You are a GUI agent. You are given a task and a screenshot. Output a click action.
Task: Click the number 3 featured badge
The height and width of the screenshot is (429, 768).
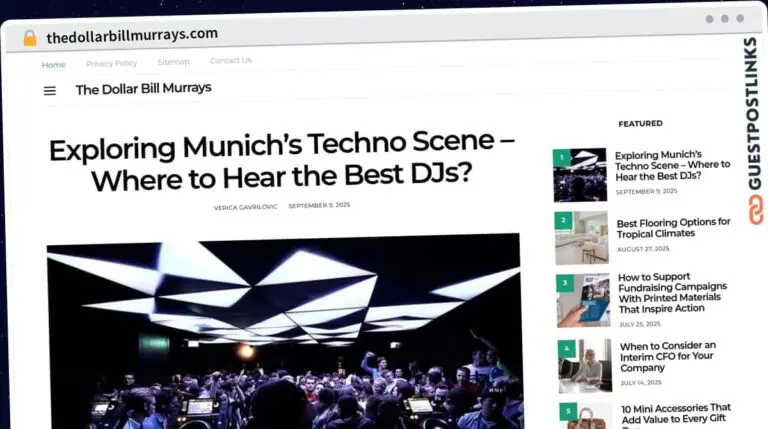coord(564,282)
